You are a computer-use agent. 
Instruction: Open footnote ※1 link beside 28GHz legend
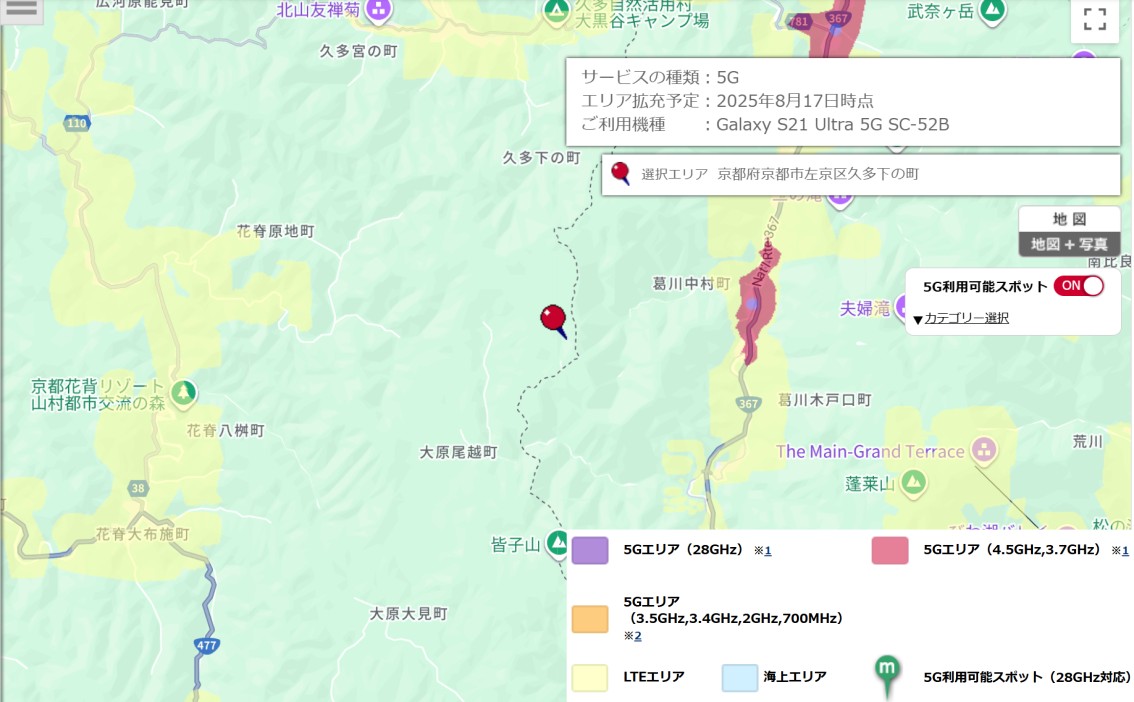767,551
